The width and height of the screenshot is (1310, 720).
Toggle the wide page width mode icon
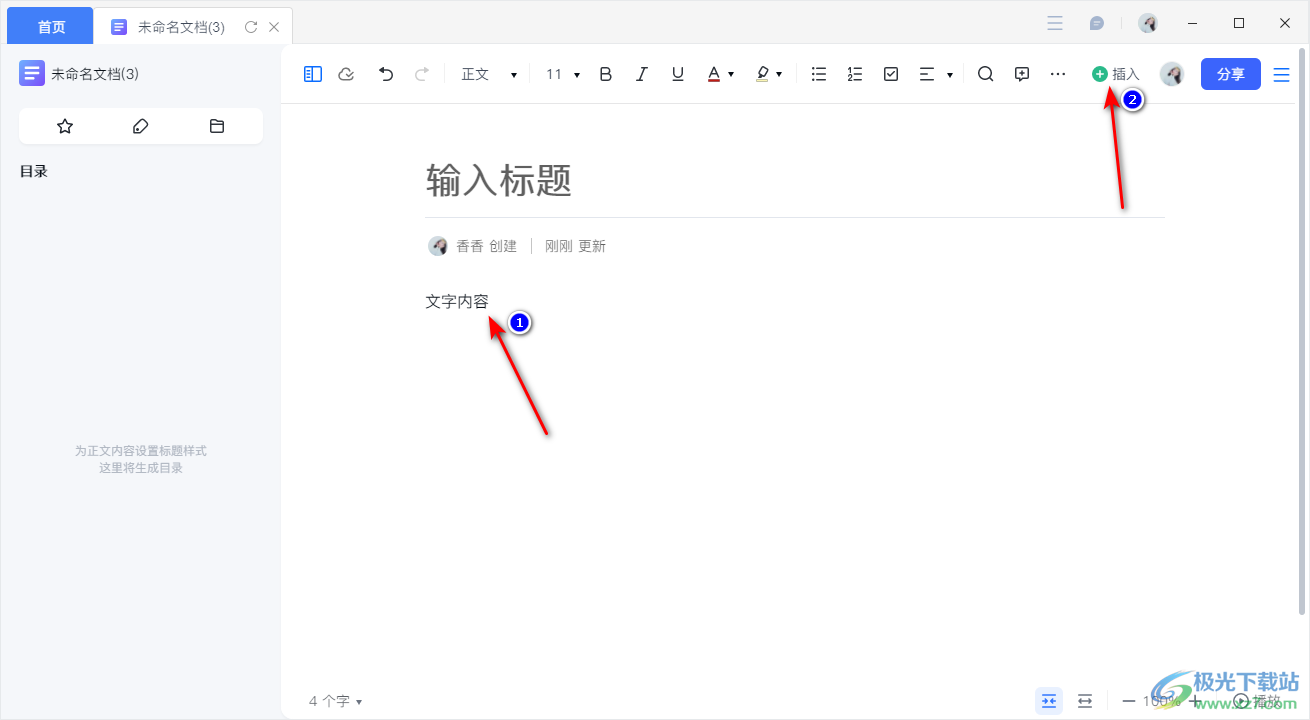point(1085,701)
